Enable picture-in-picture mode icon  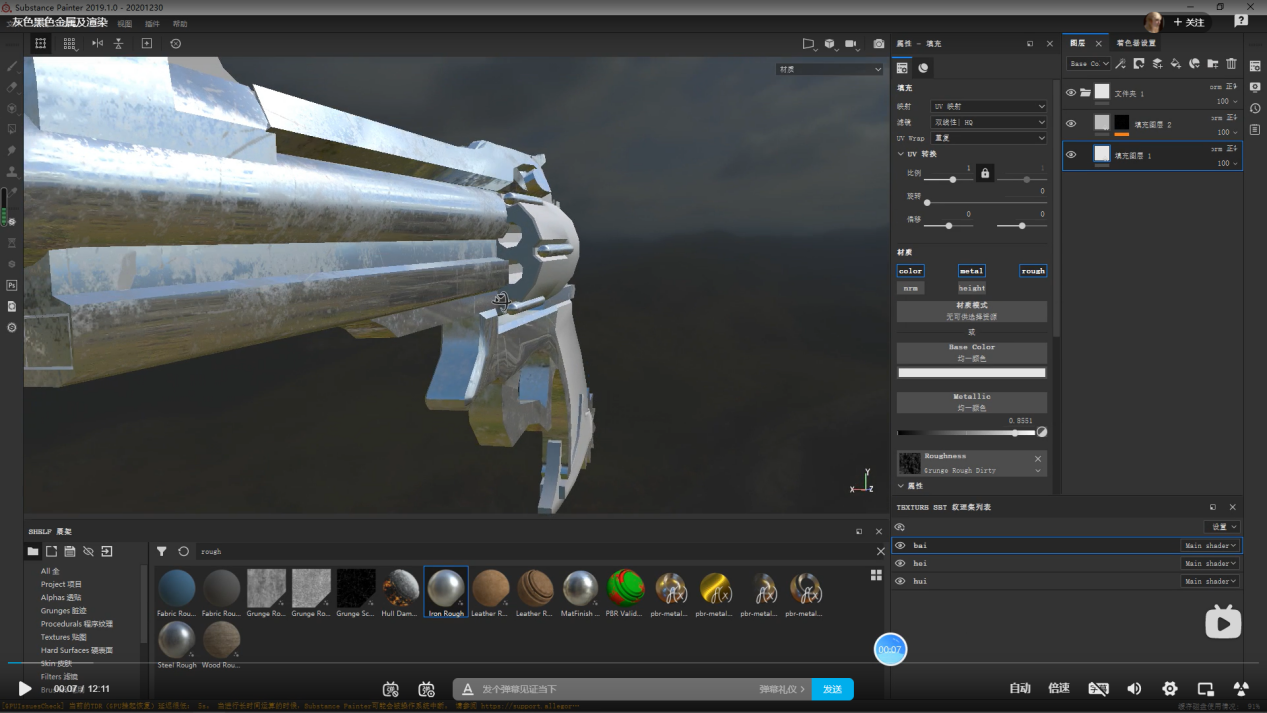(1205, 688)
